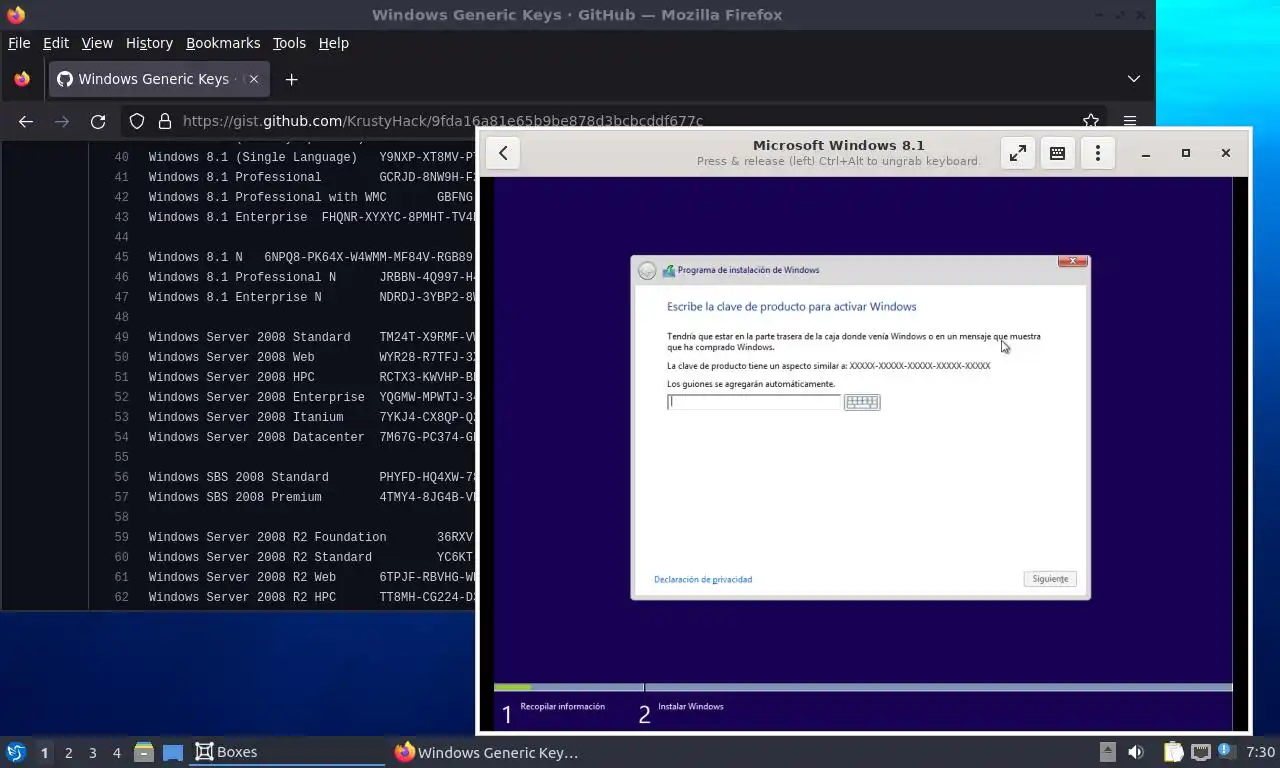Click the show desktop taskbar icon
This screenshot has width=1280, height=768.
pos(173,752)
